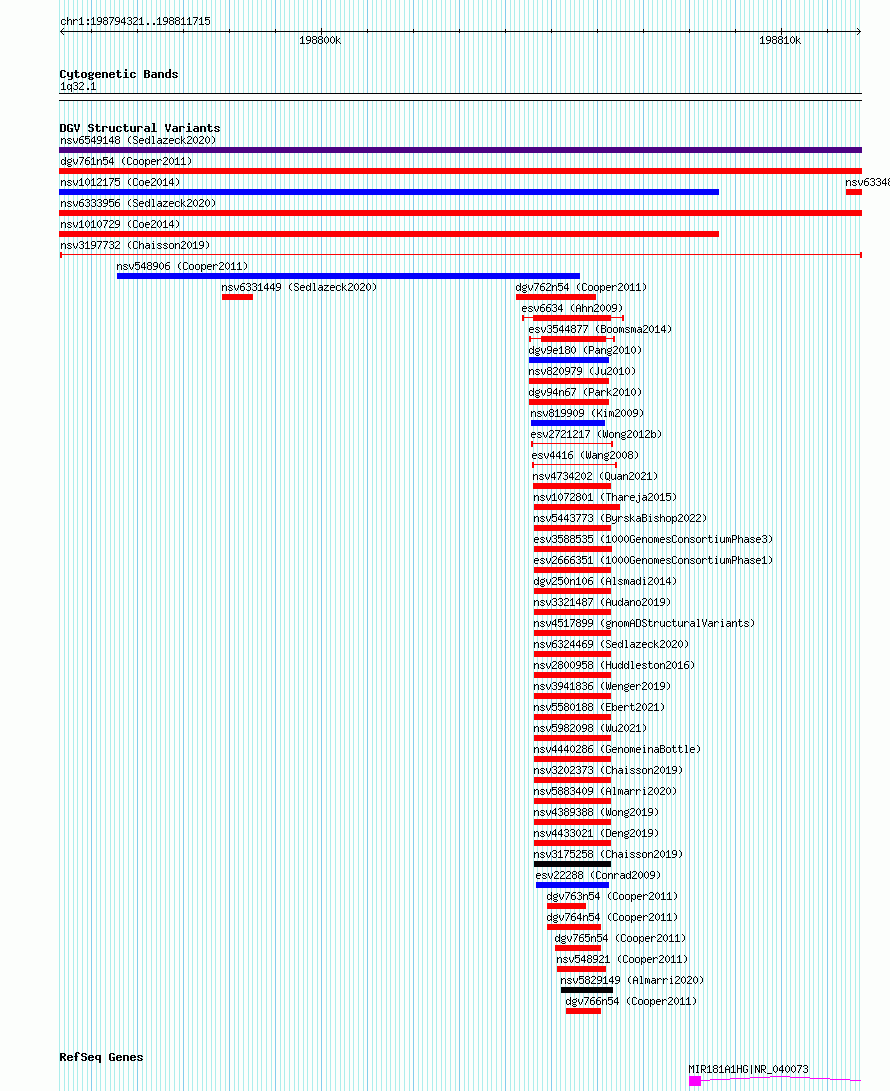Select the dgv250n106 (Alsmadi2014) variant label
The width and height of the screenshot is (890, 1091).
pos(605,582)
